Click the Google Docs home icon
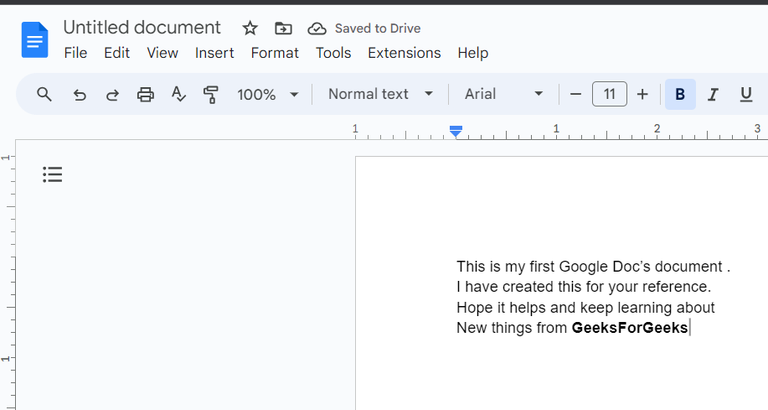This screenshot has height=410, width=768. click(x=35, y=40)
